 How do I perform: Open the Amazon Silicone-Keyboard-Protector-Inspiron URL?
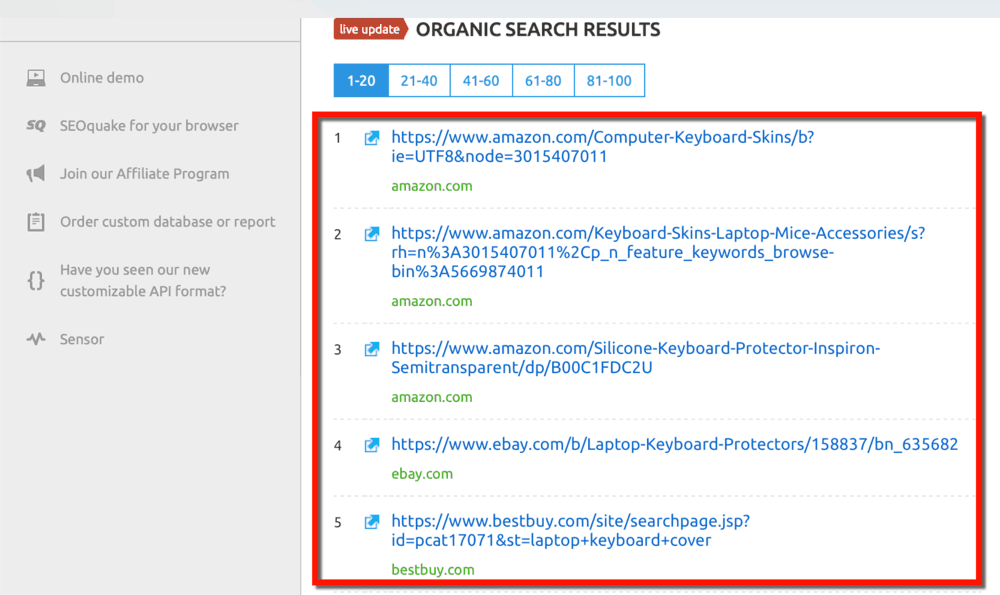[636, 358]
